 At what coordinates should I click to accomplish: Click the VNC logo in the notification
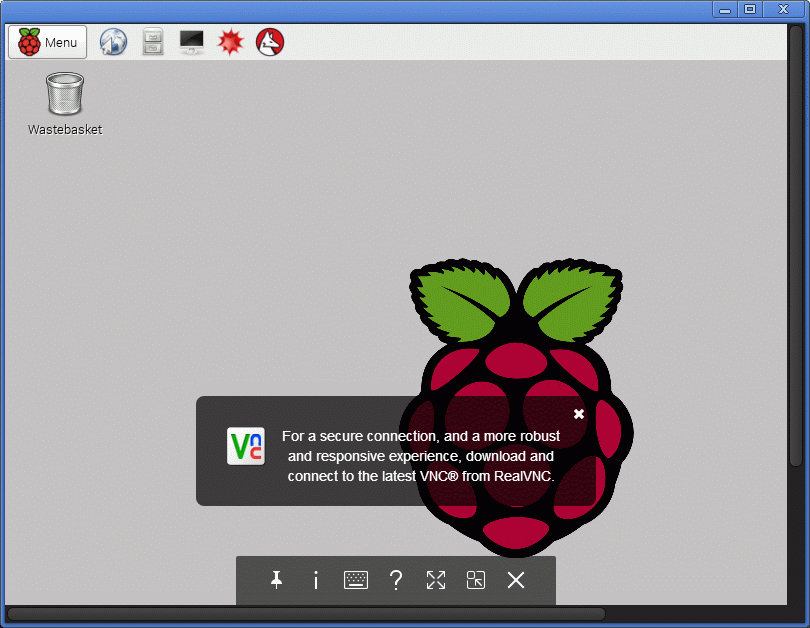pos(246,446)
